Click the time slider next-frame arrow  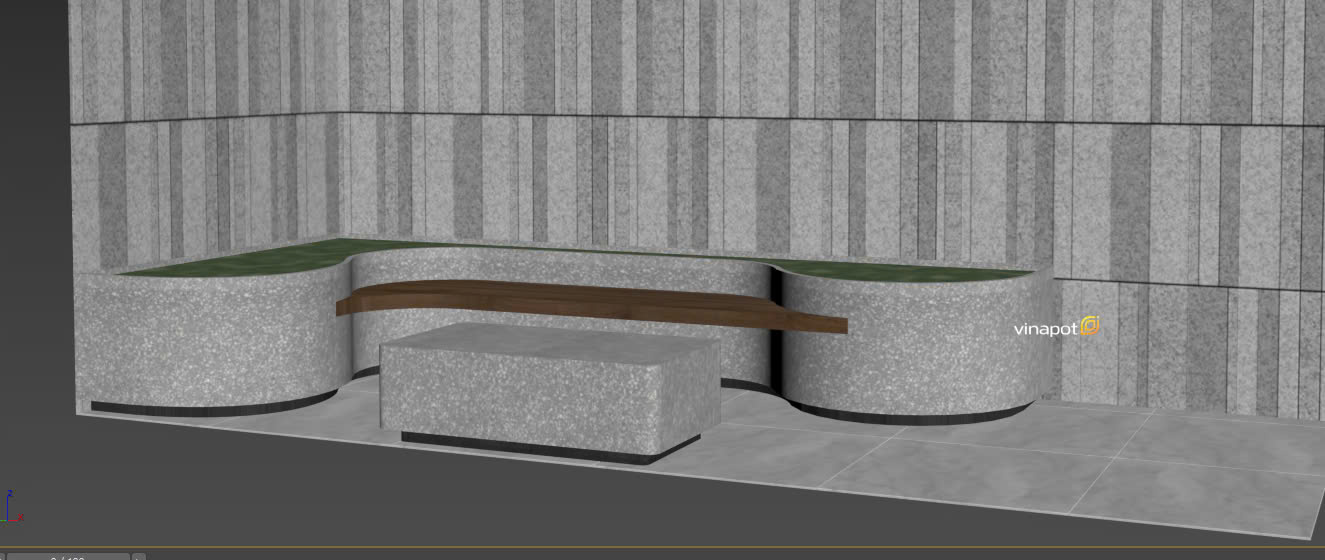click(x=139, y=556)
